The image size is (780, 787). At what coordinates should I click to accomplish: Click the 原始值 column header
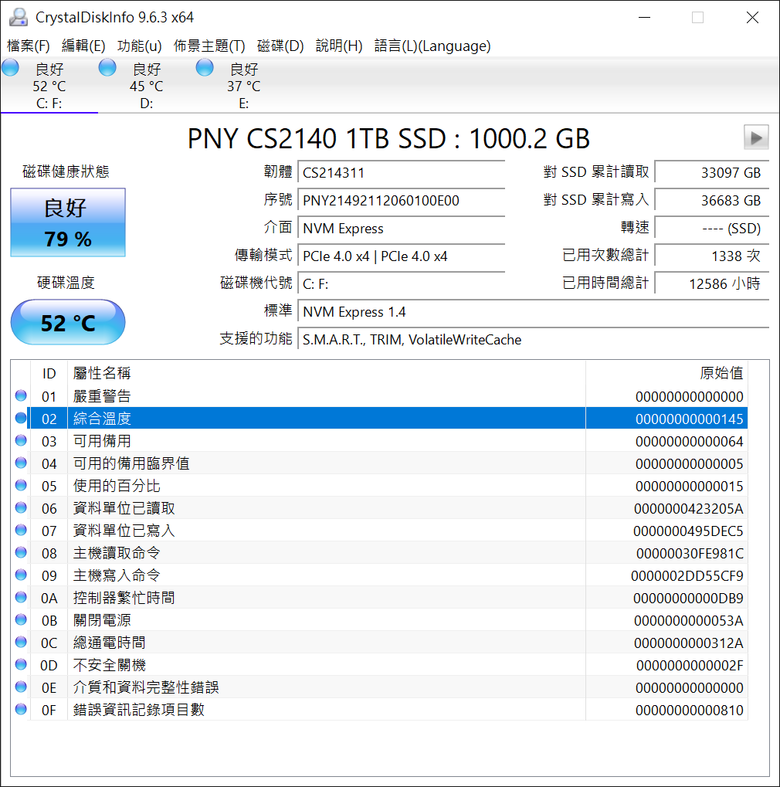(667, 373)
